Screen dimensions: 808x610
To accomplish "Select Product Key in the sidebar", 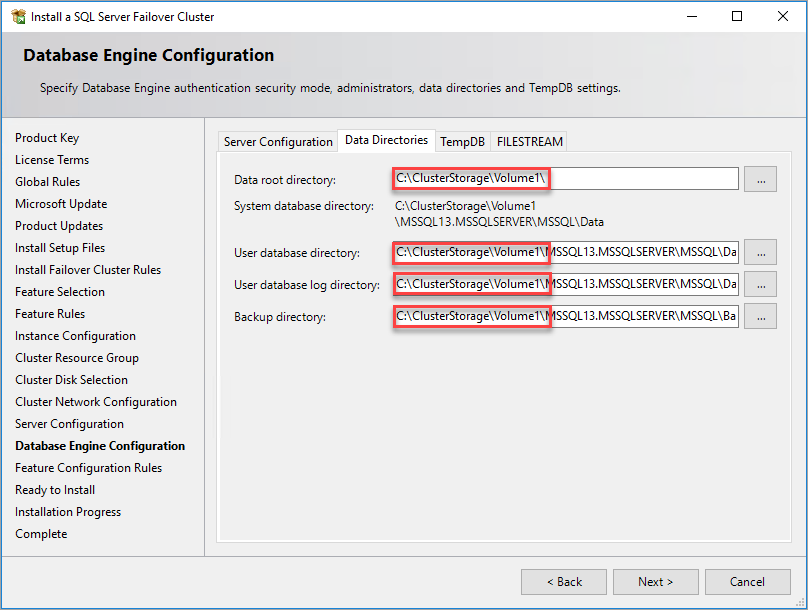I will tap(46, 137).
